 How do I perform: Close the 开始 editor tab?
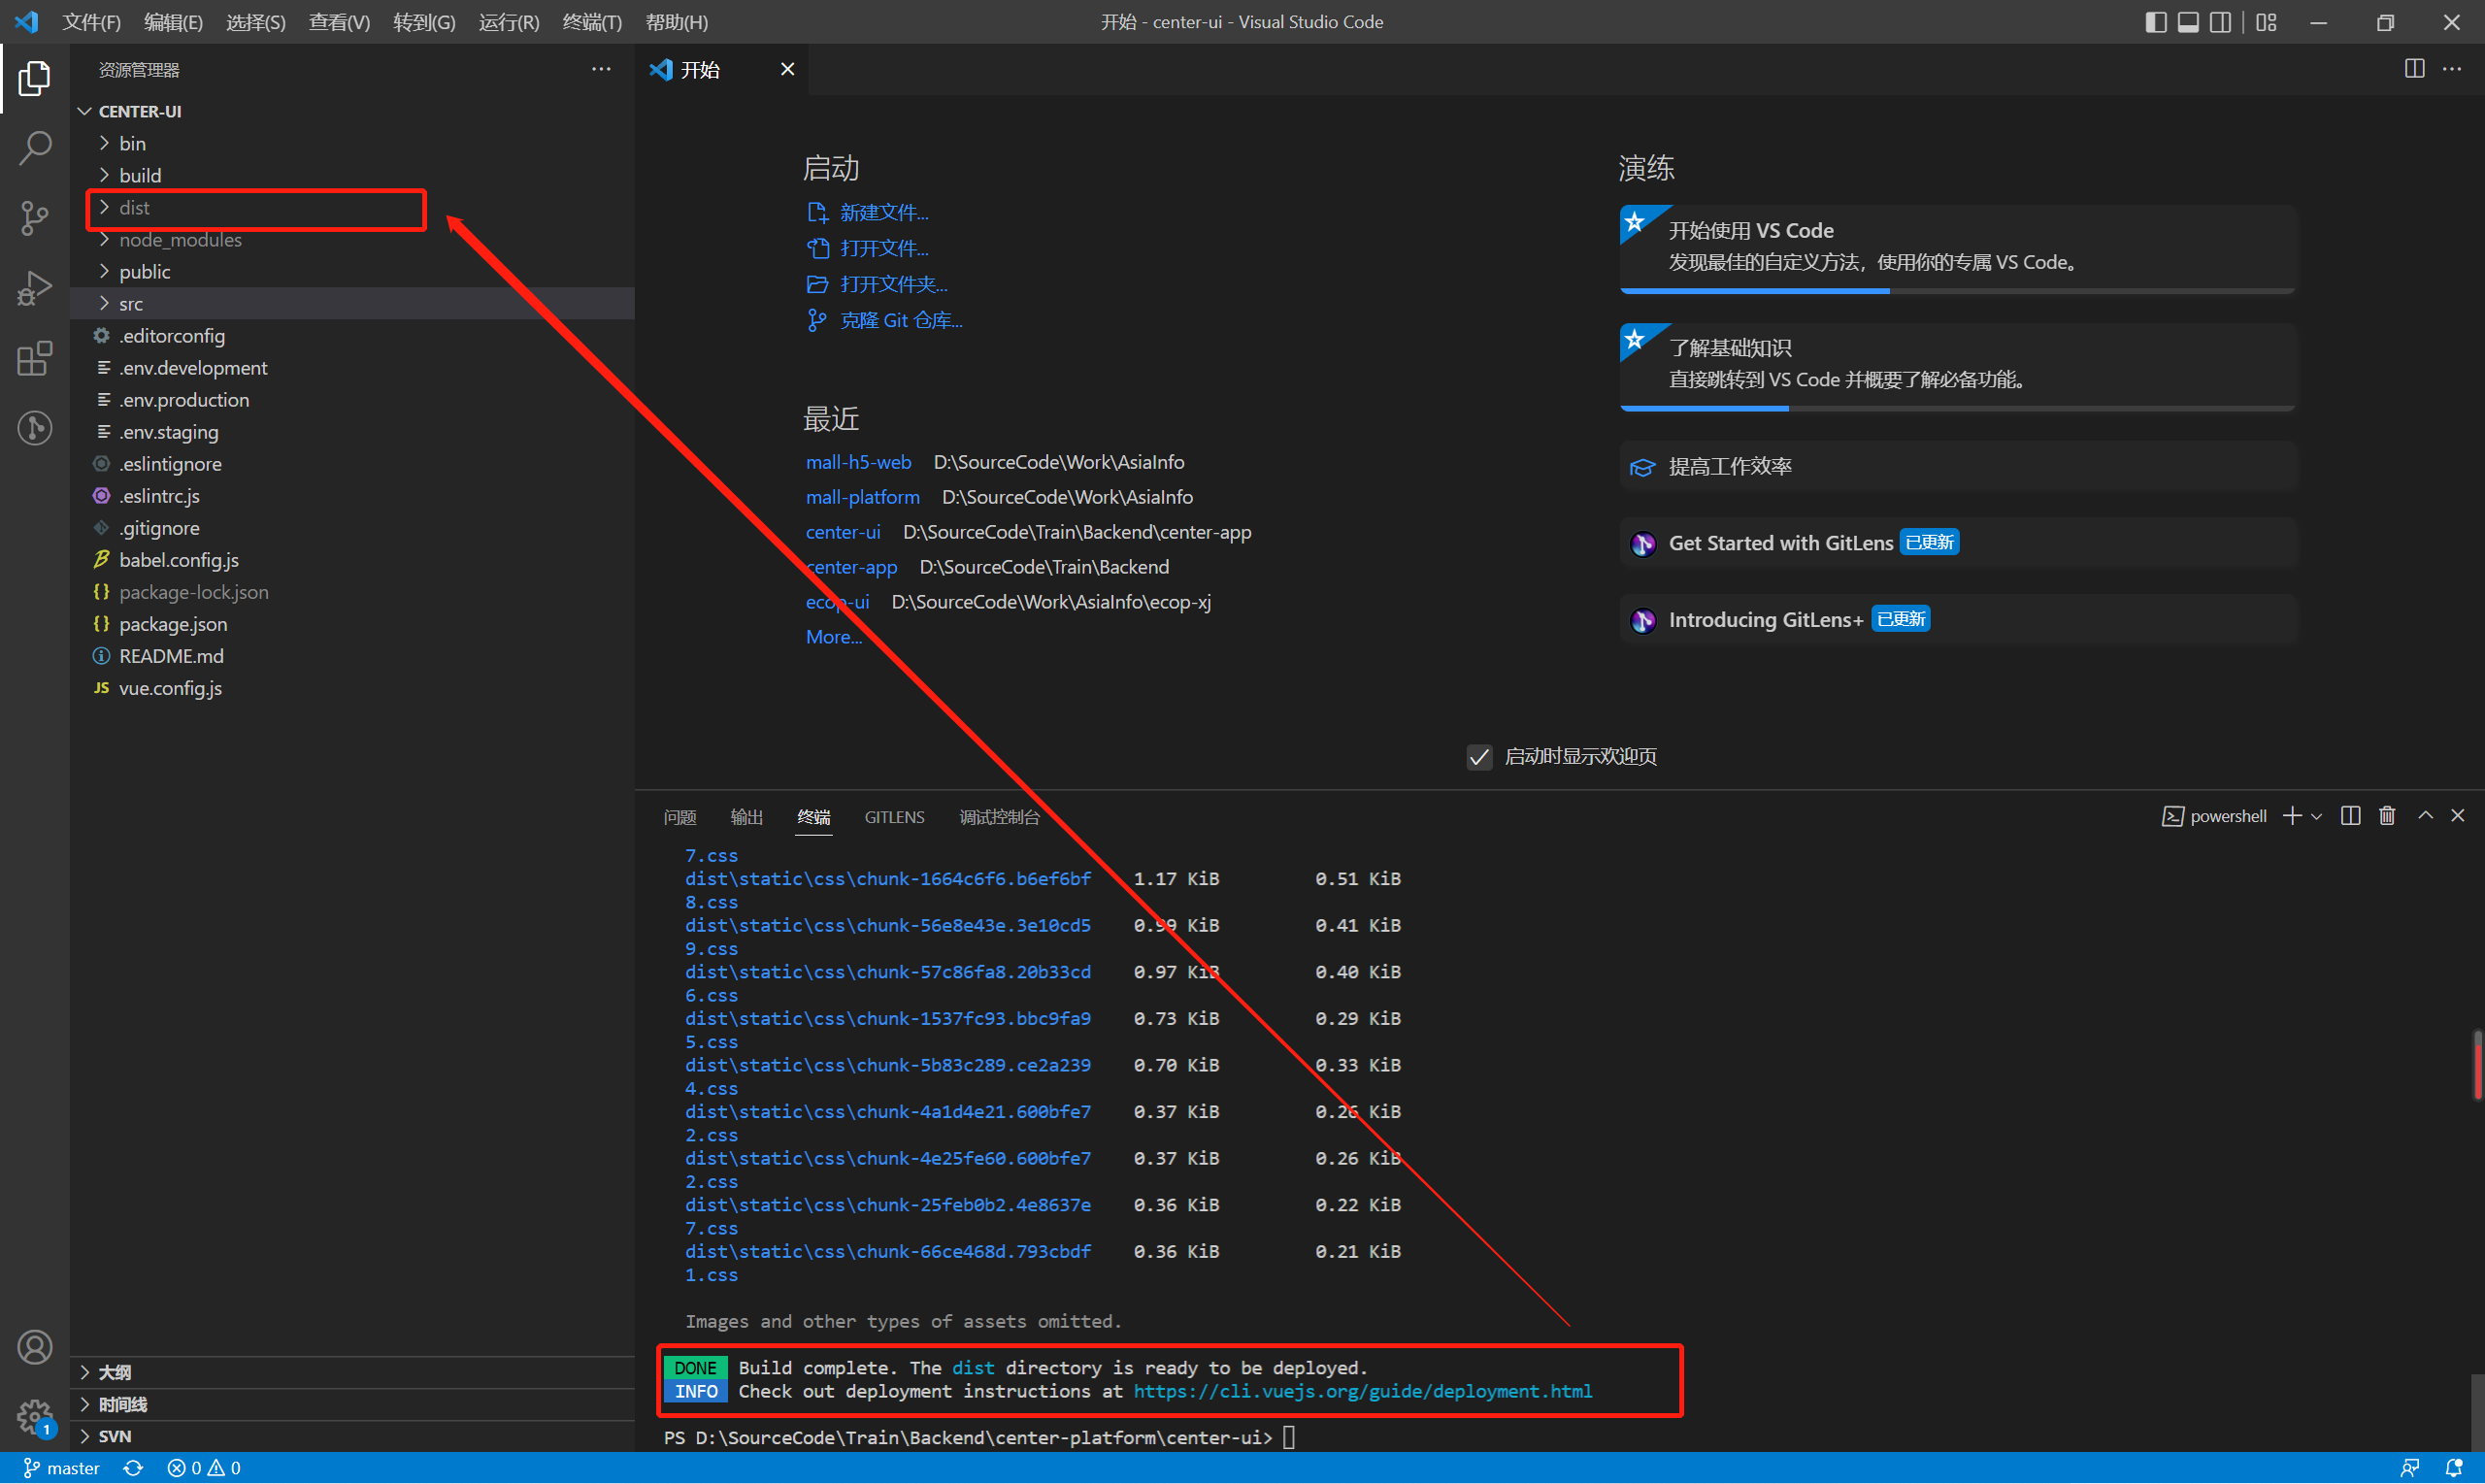pyautogui.click(x=787, y=69)
